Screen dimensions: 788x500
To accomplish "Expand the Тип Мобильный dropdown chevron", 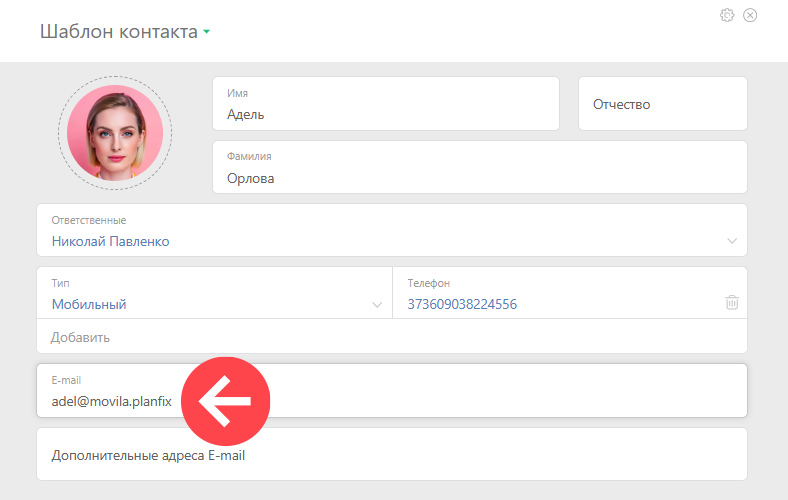I will click(x=377, y=305).
